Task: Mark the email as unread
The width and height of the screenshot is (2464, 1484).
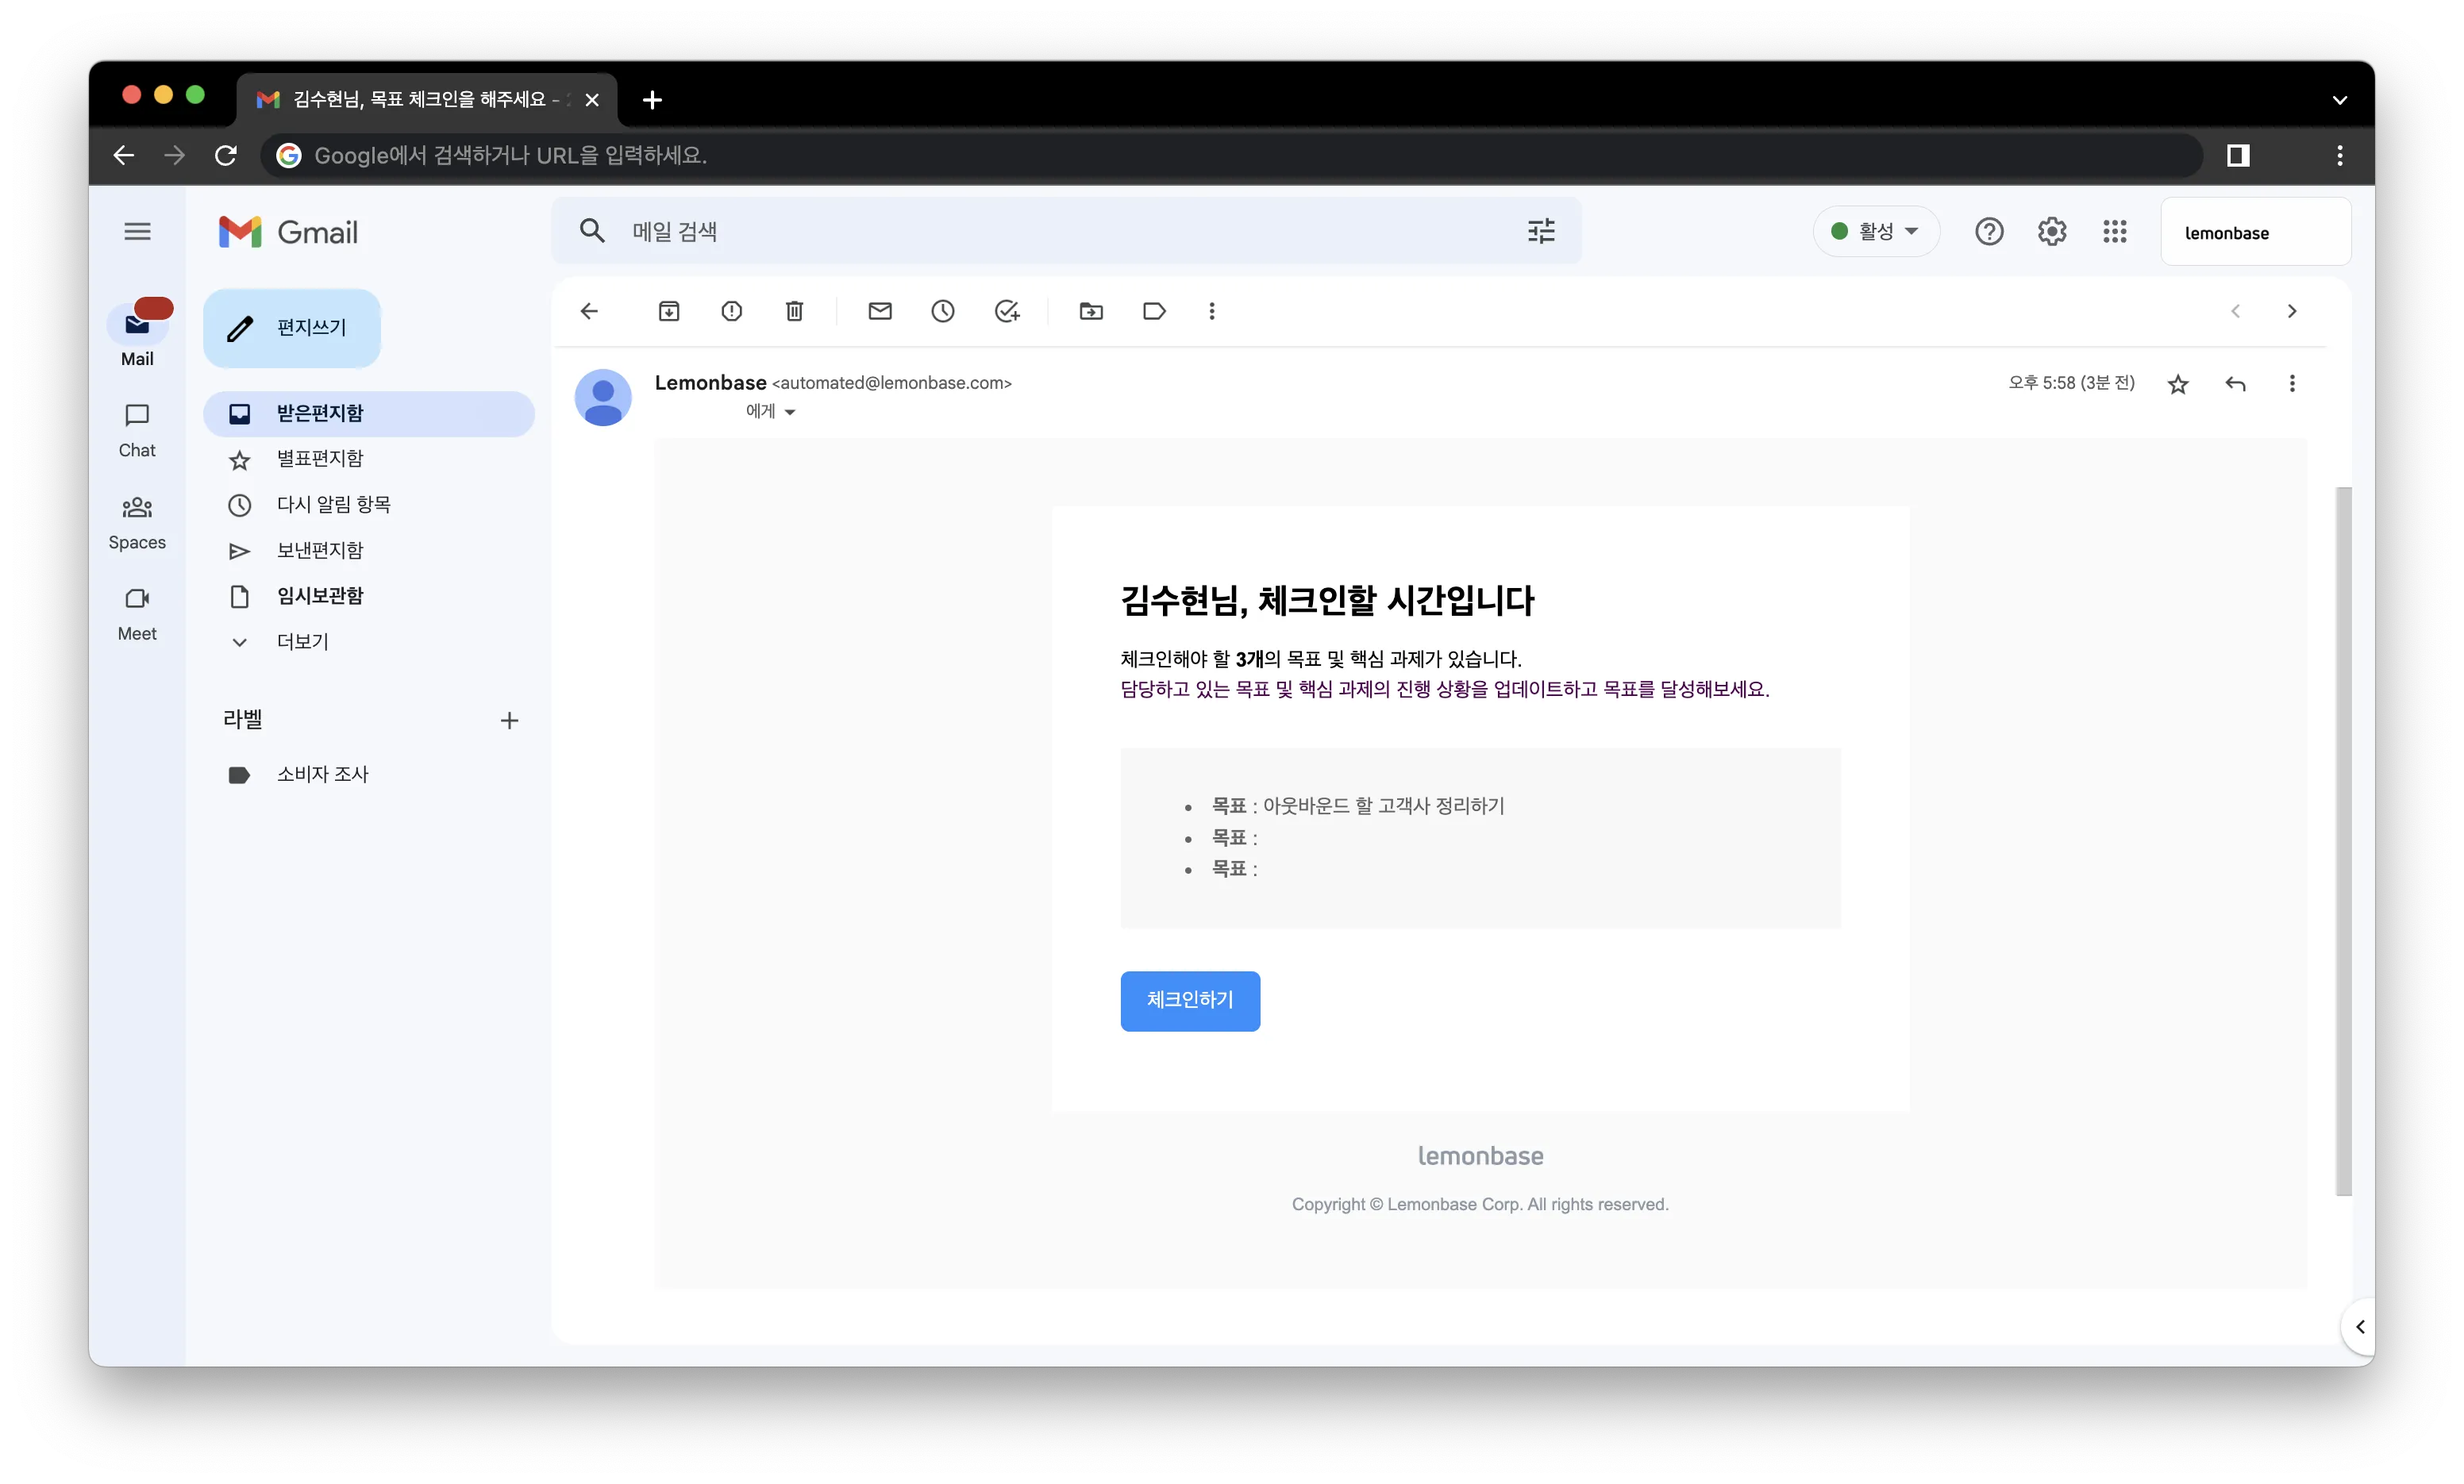Action: (880, 311)
